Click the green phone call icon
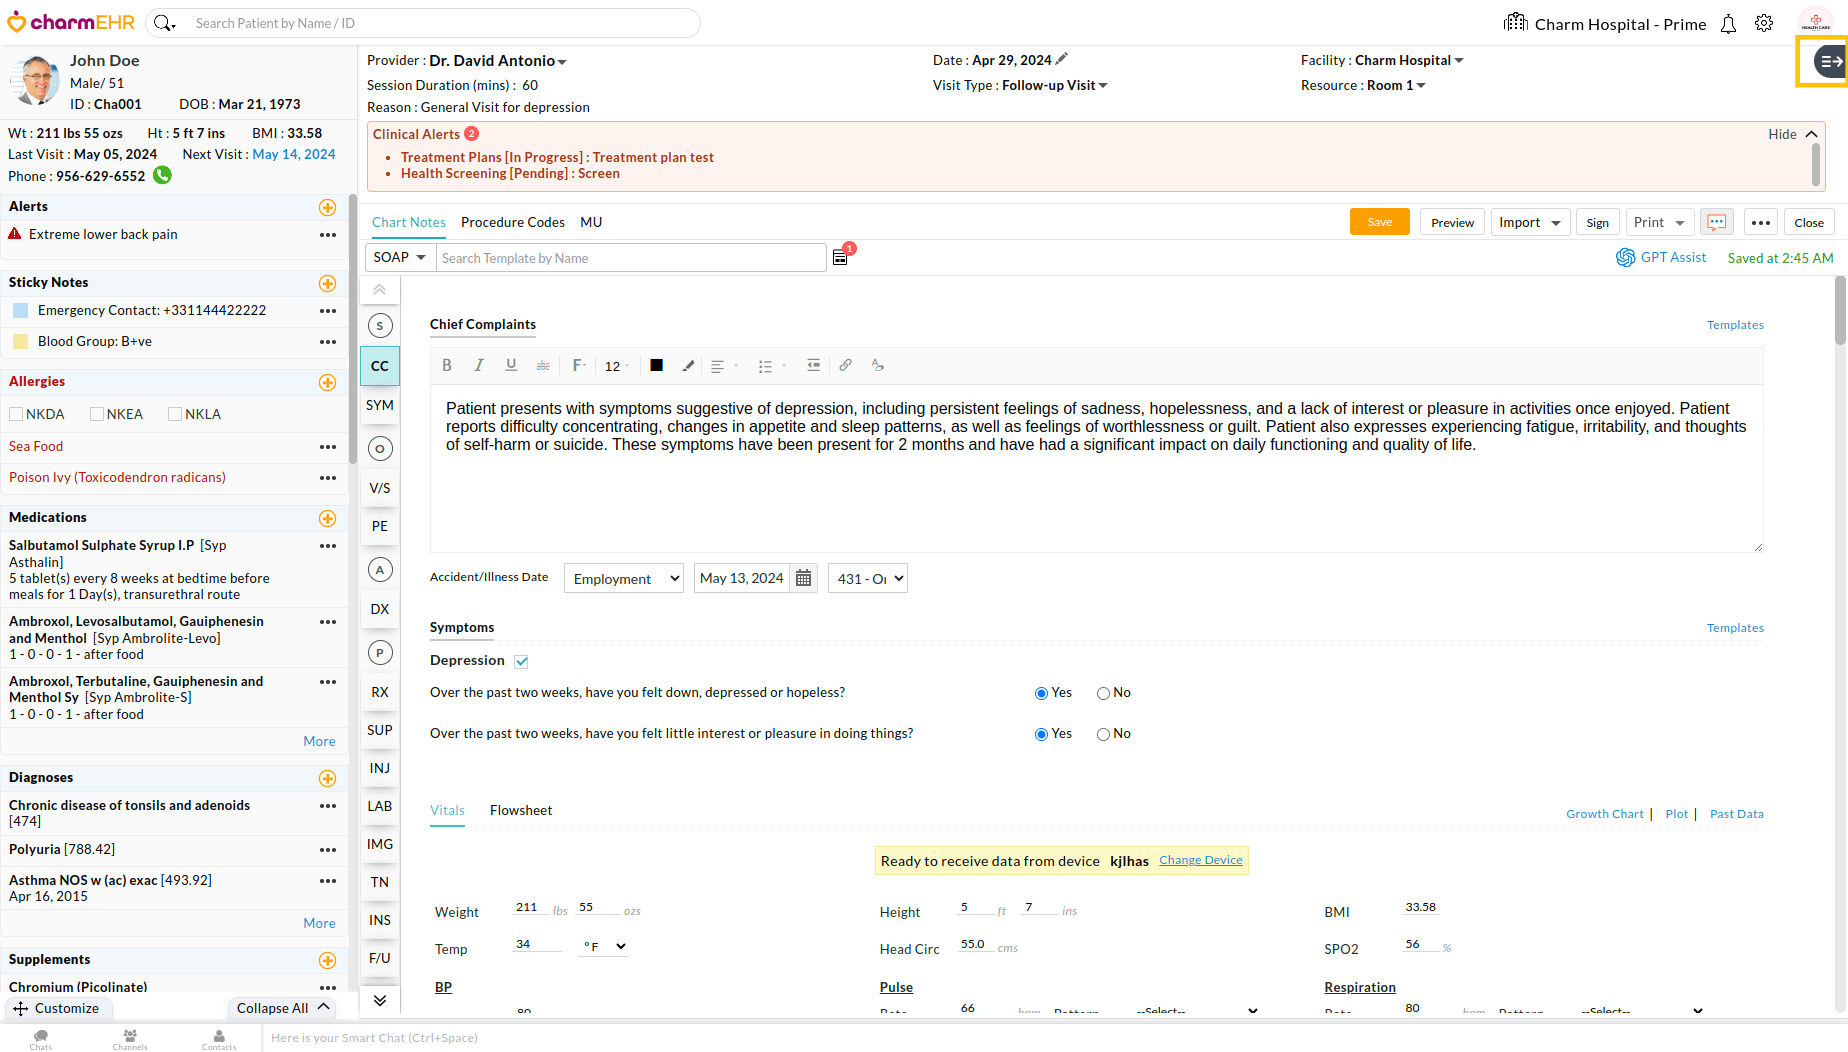Image resolution: width=1848 pixels, height=1052 pixels. tap(162, 175)
